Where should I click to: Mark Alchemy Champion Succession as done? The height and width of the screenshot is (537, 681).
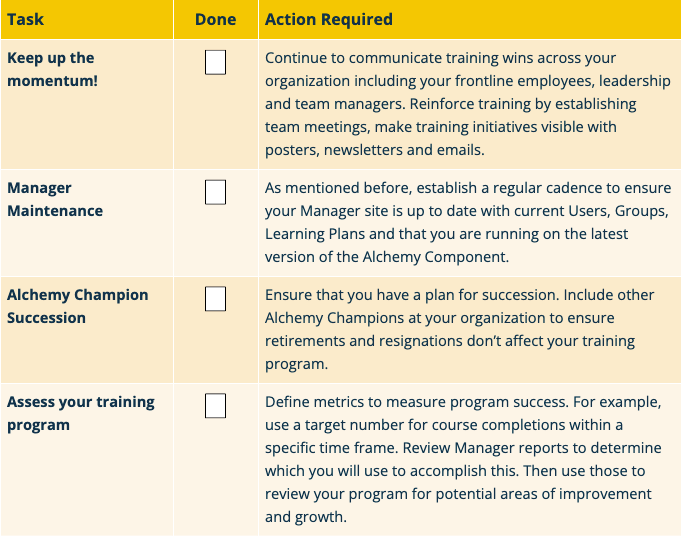click(215, 299)
